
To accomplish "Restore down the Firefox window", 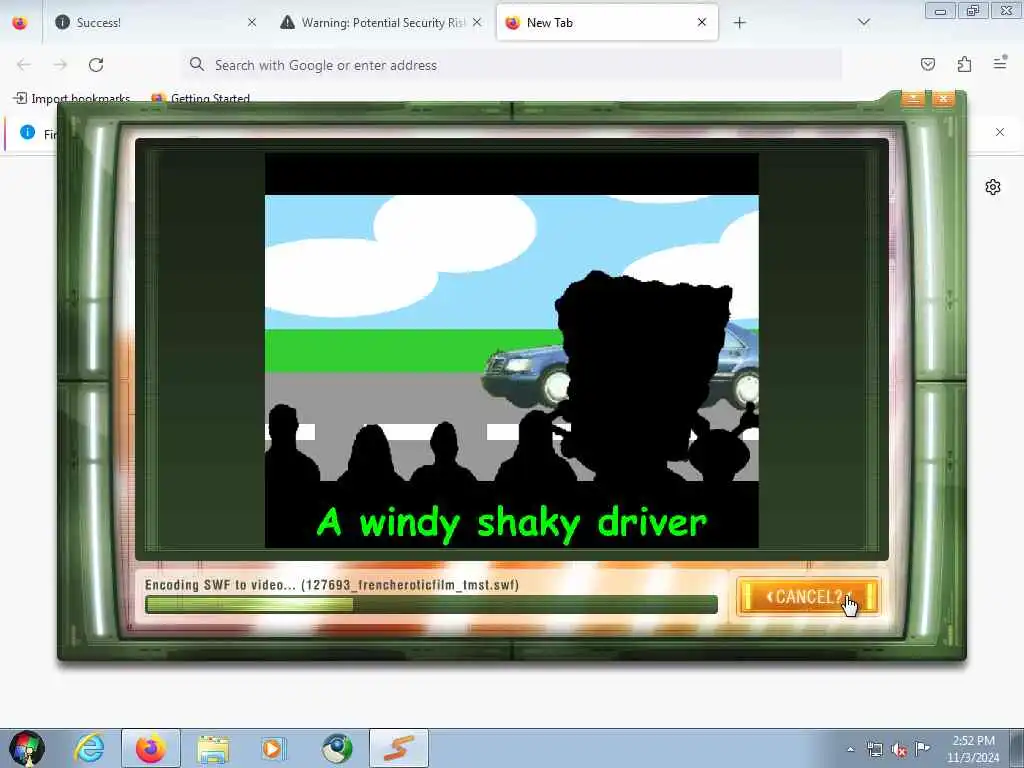I will pos(973,11).
